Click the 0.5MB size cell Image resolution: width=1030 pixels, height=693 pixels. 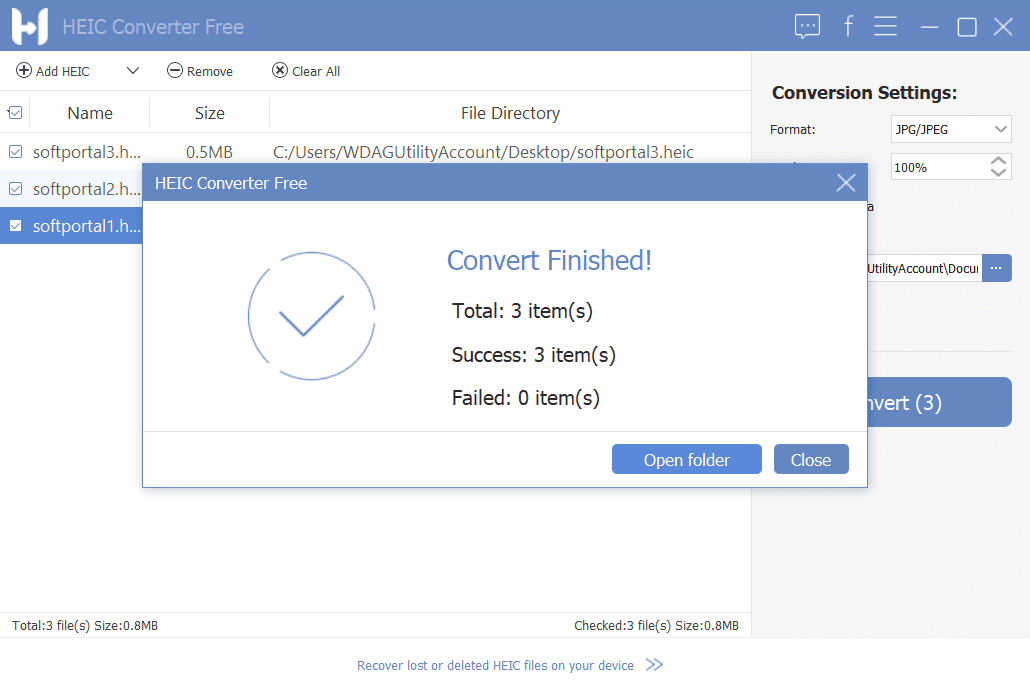(x=209, y=152)
